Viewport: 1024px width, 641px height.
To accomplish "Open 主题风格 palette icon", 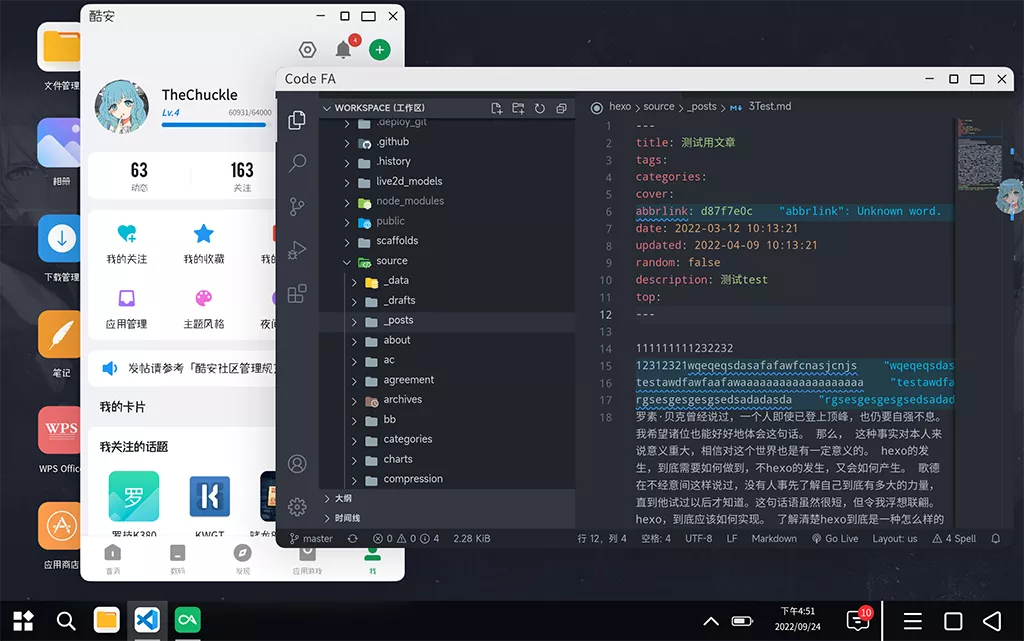I will [204, 309].
